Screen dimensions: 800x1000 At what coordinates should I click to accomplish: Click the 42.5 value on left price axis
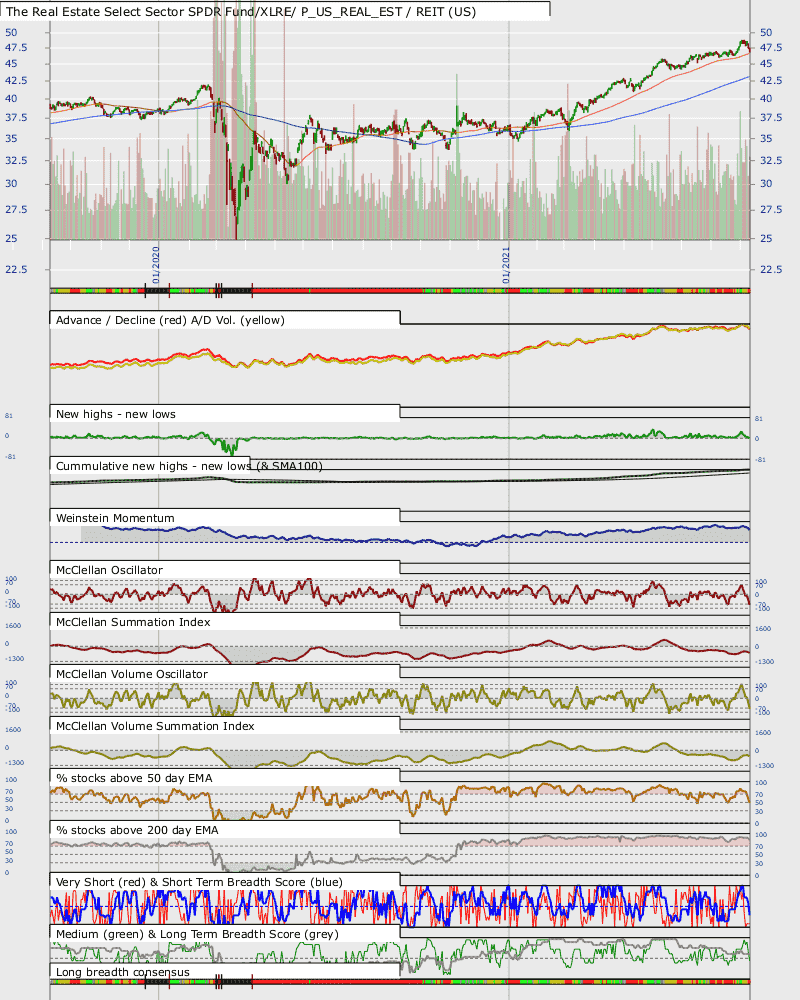(x=17, y=80)
